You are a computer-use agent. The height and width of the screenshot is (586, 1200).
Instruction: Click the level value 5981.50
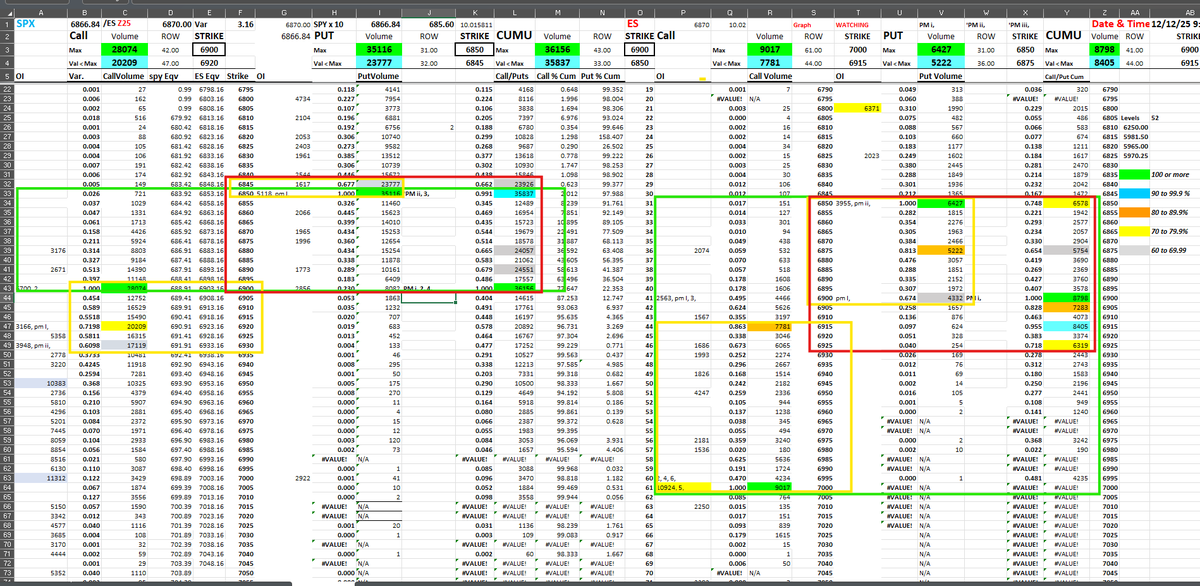click(1136, 137)
